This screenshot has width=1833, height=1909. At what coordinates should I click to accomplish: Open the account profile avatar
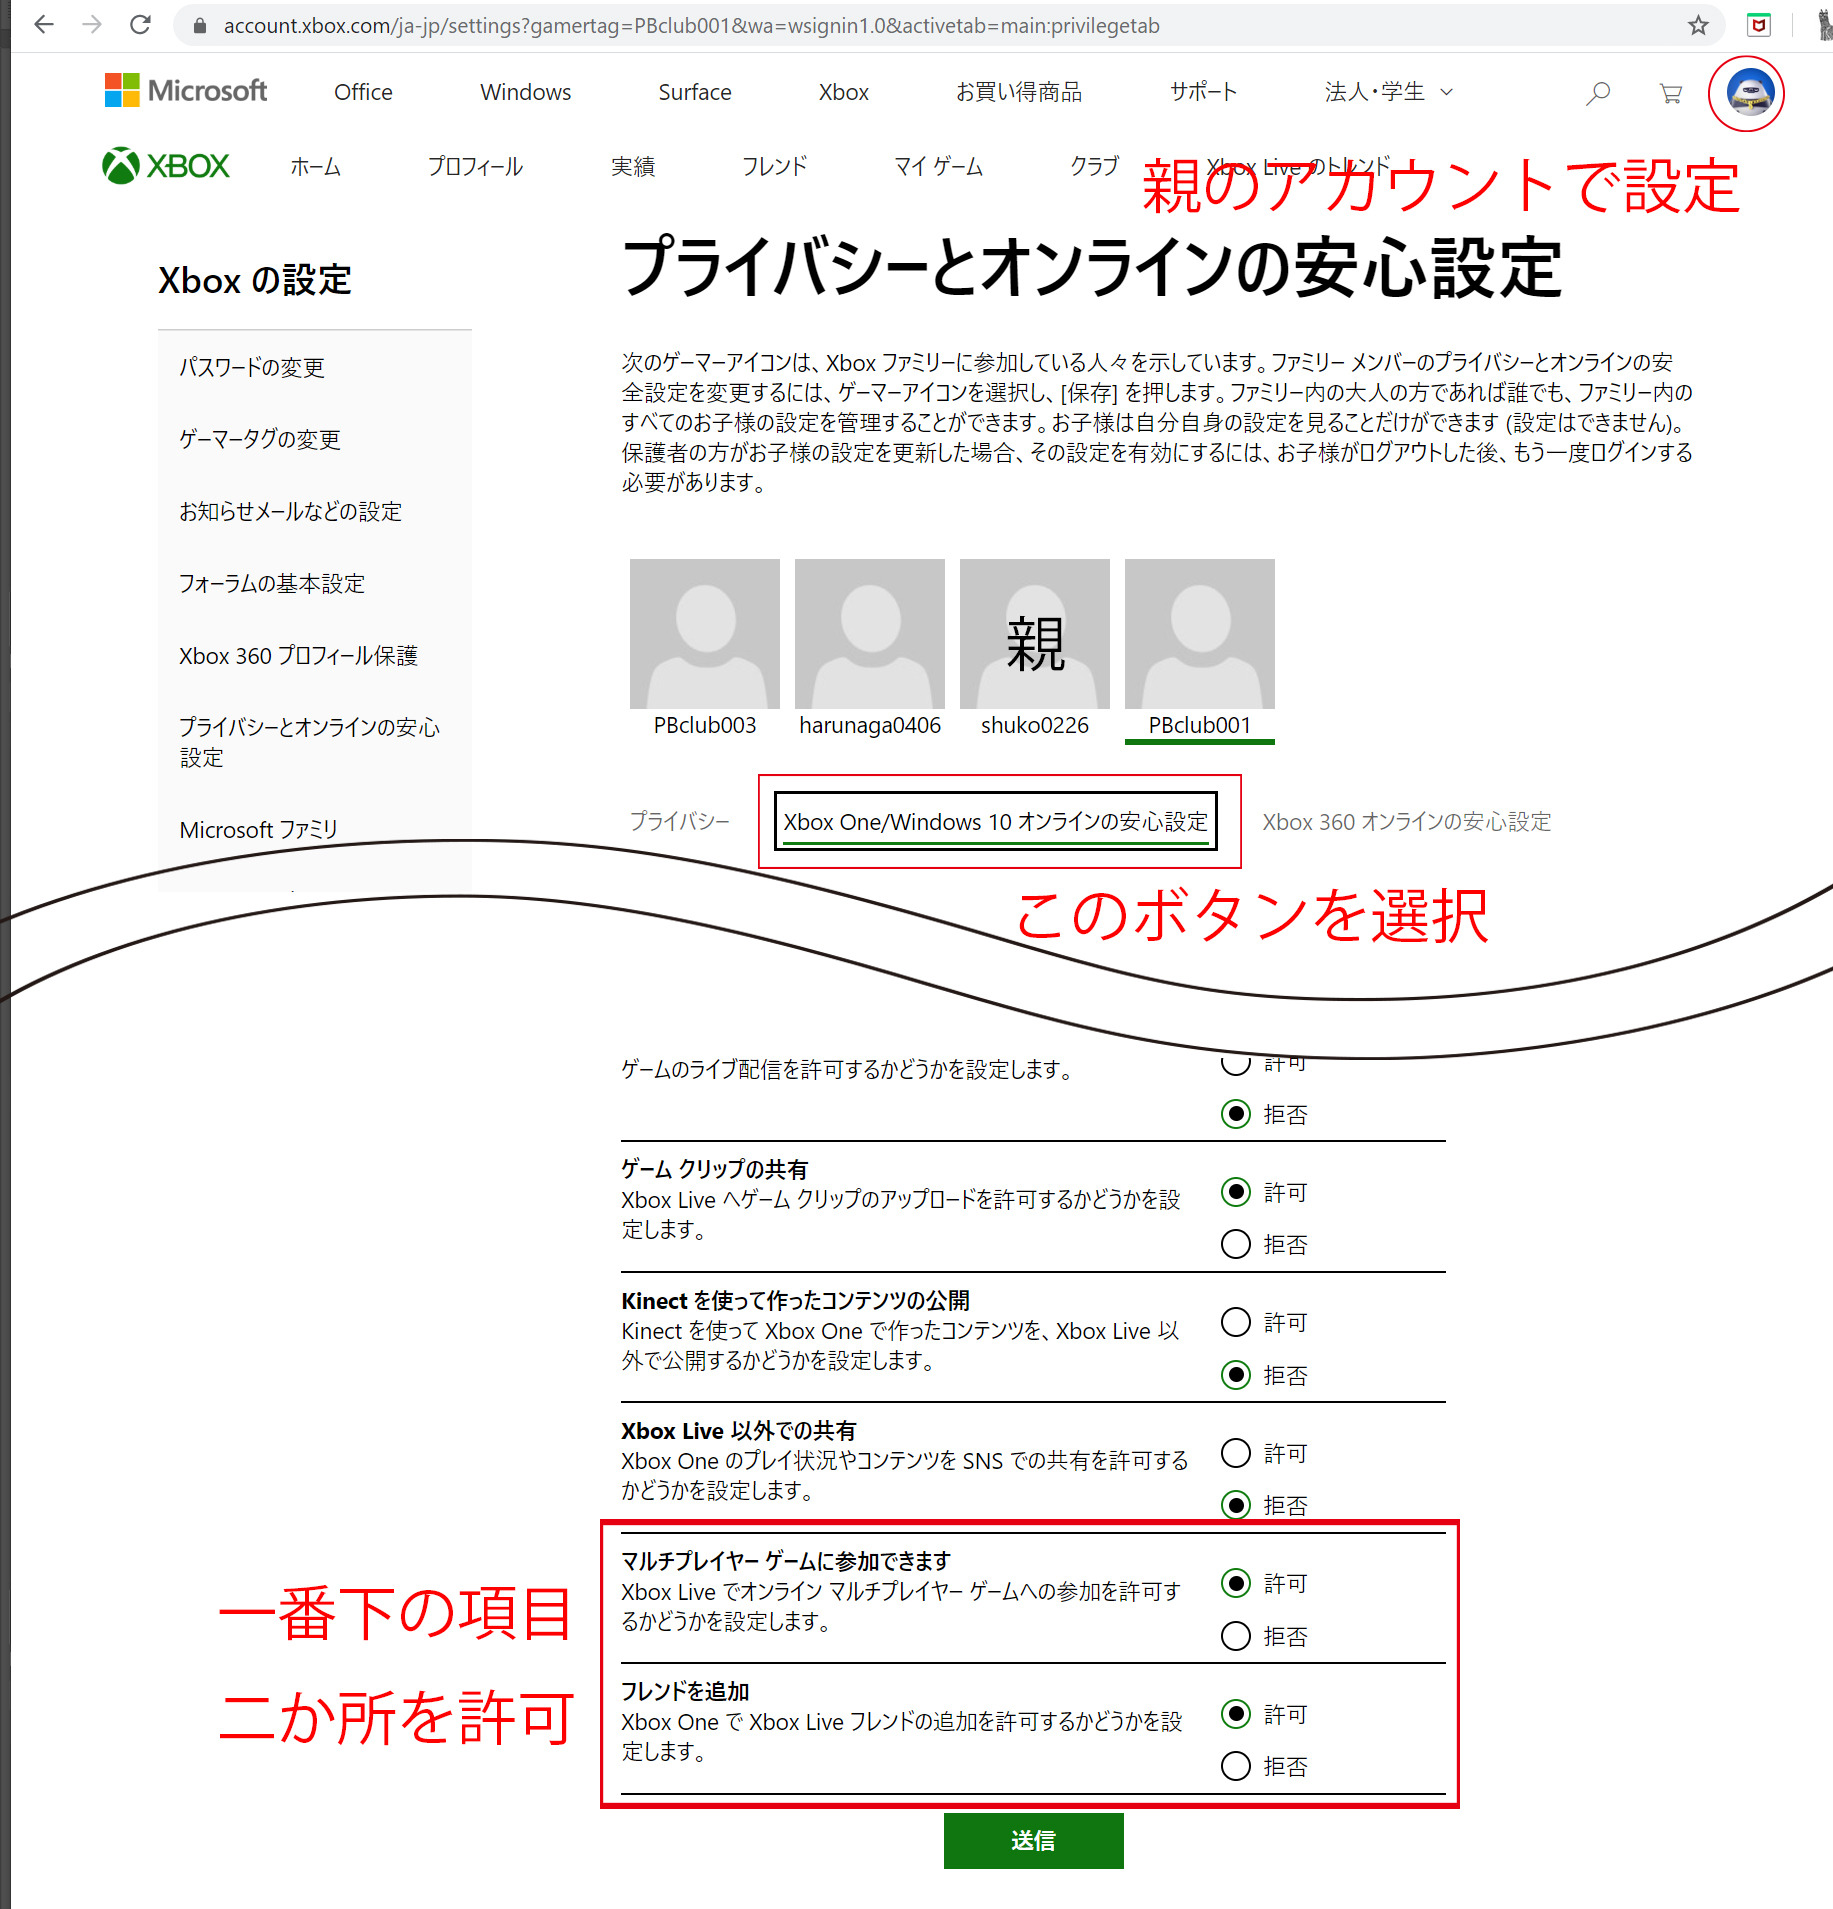[1749, 93]
